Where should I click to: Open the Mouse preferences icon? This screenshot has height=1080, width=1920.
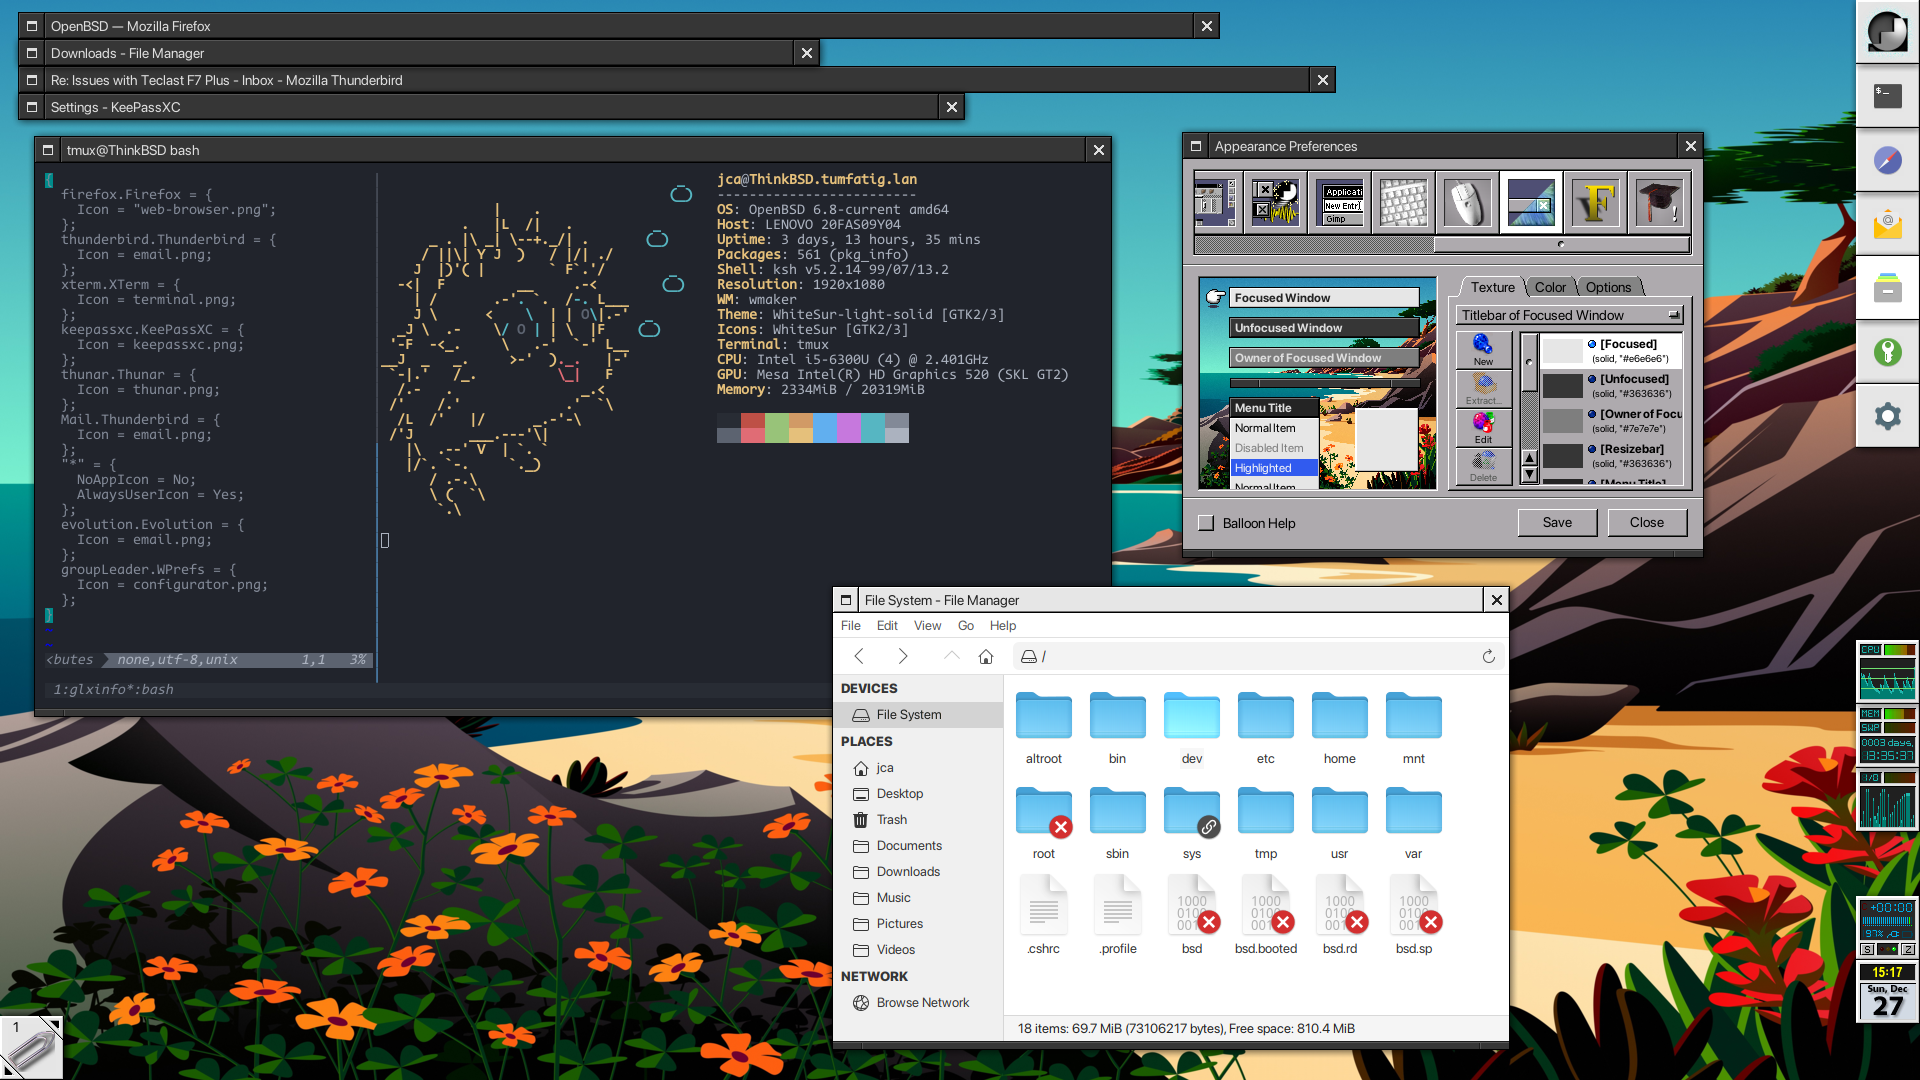click(1467, 203)
